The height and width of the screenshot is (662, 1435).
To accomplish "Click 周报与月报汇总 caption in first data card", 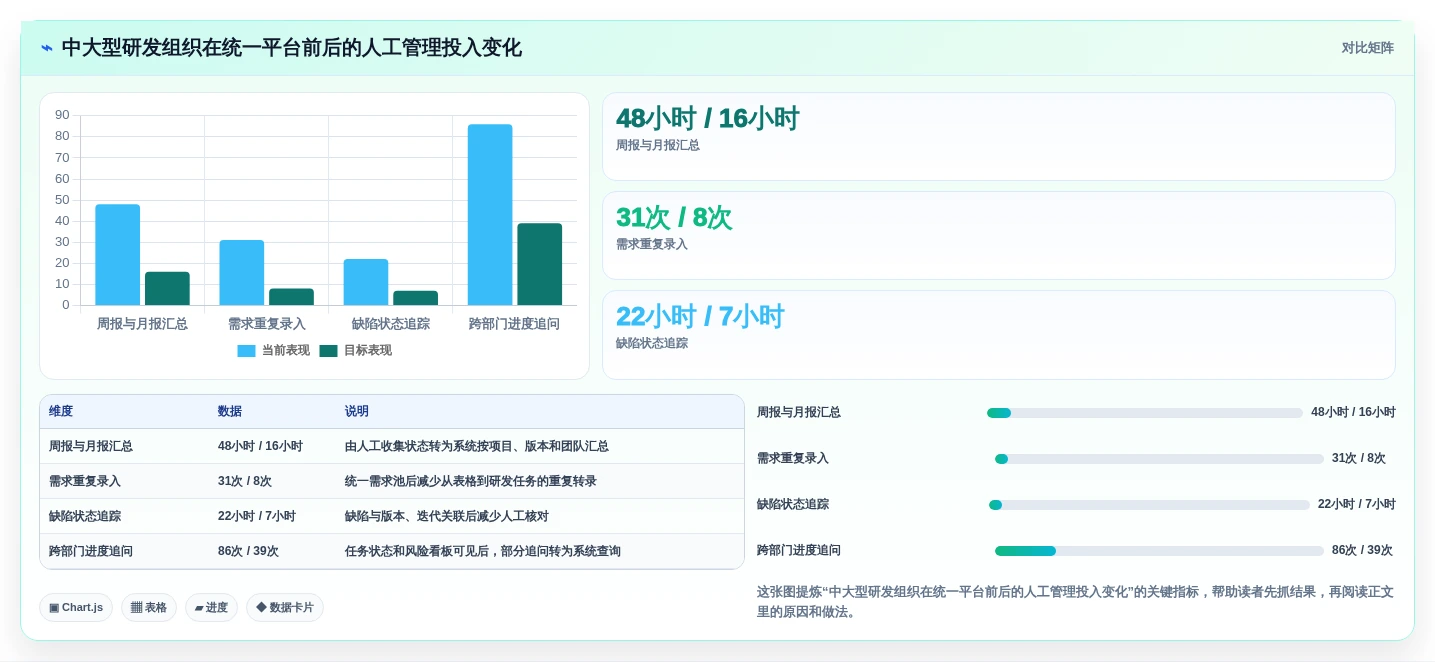I will coord(658,146).
